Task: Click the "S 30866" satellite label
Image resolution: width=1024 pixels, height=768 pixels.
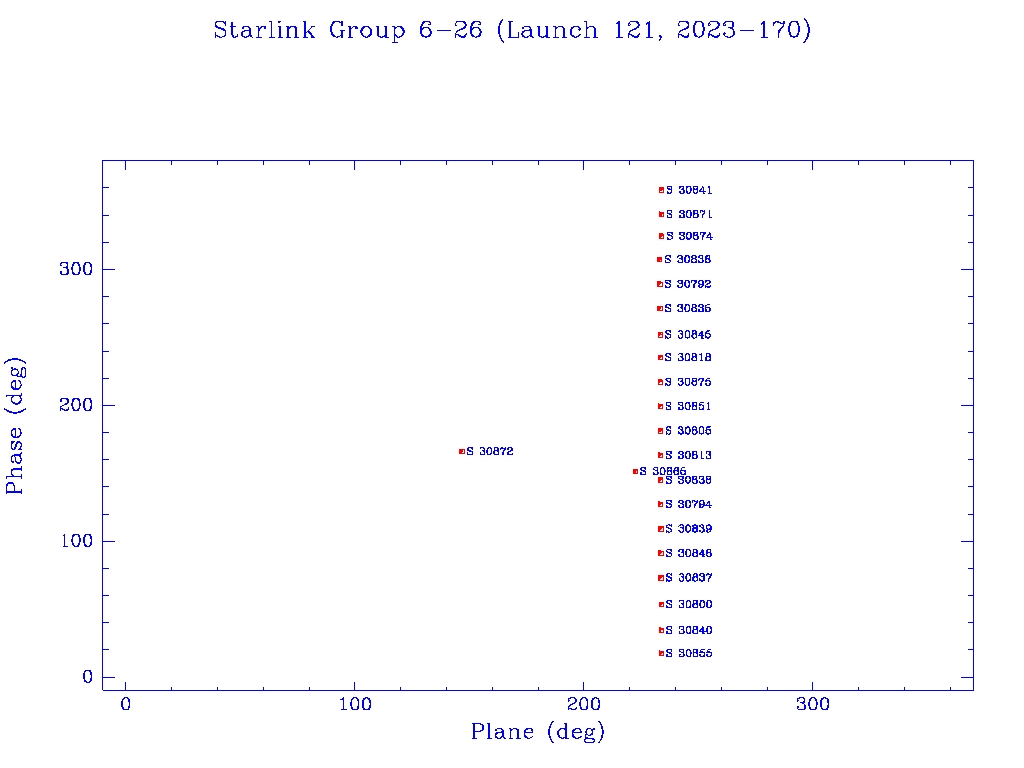Action: tap(663, 472)
